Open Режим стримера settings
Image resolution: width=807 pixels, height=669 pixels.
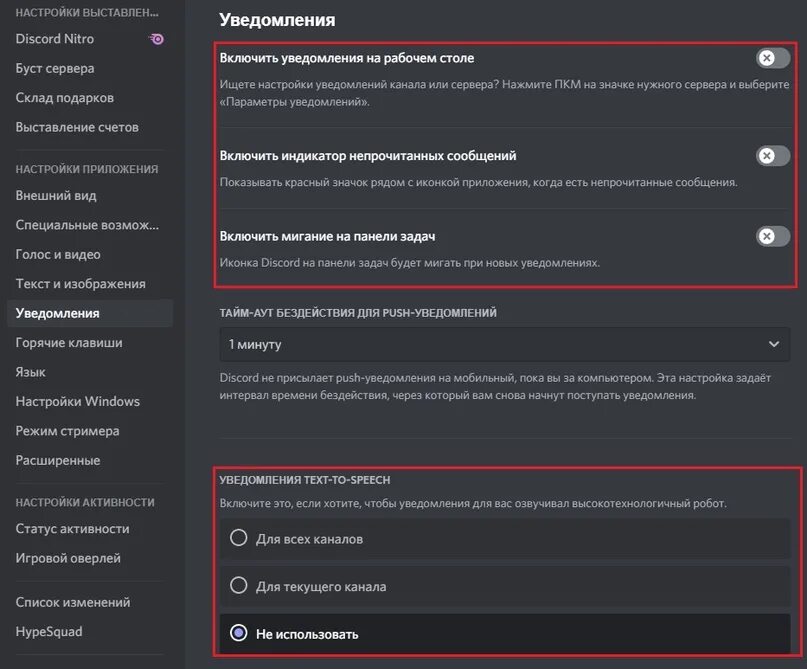coord(67,431)
